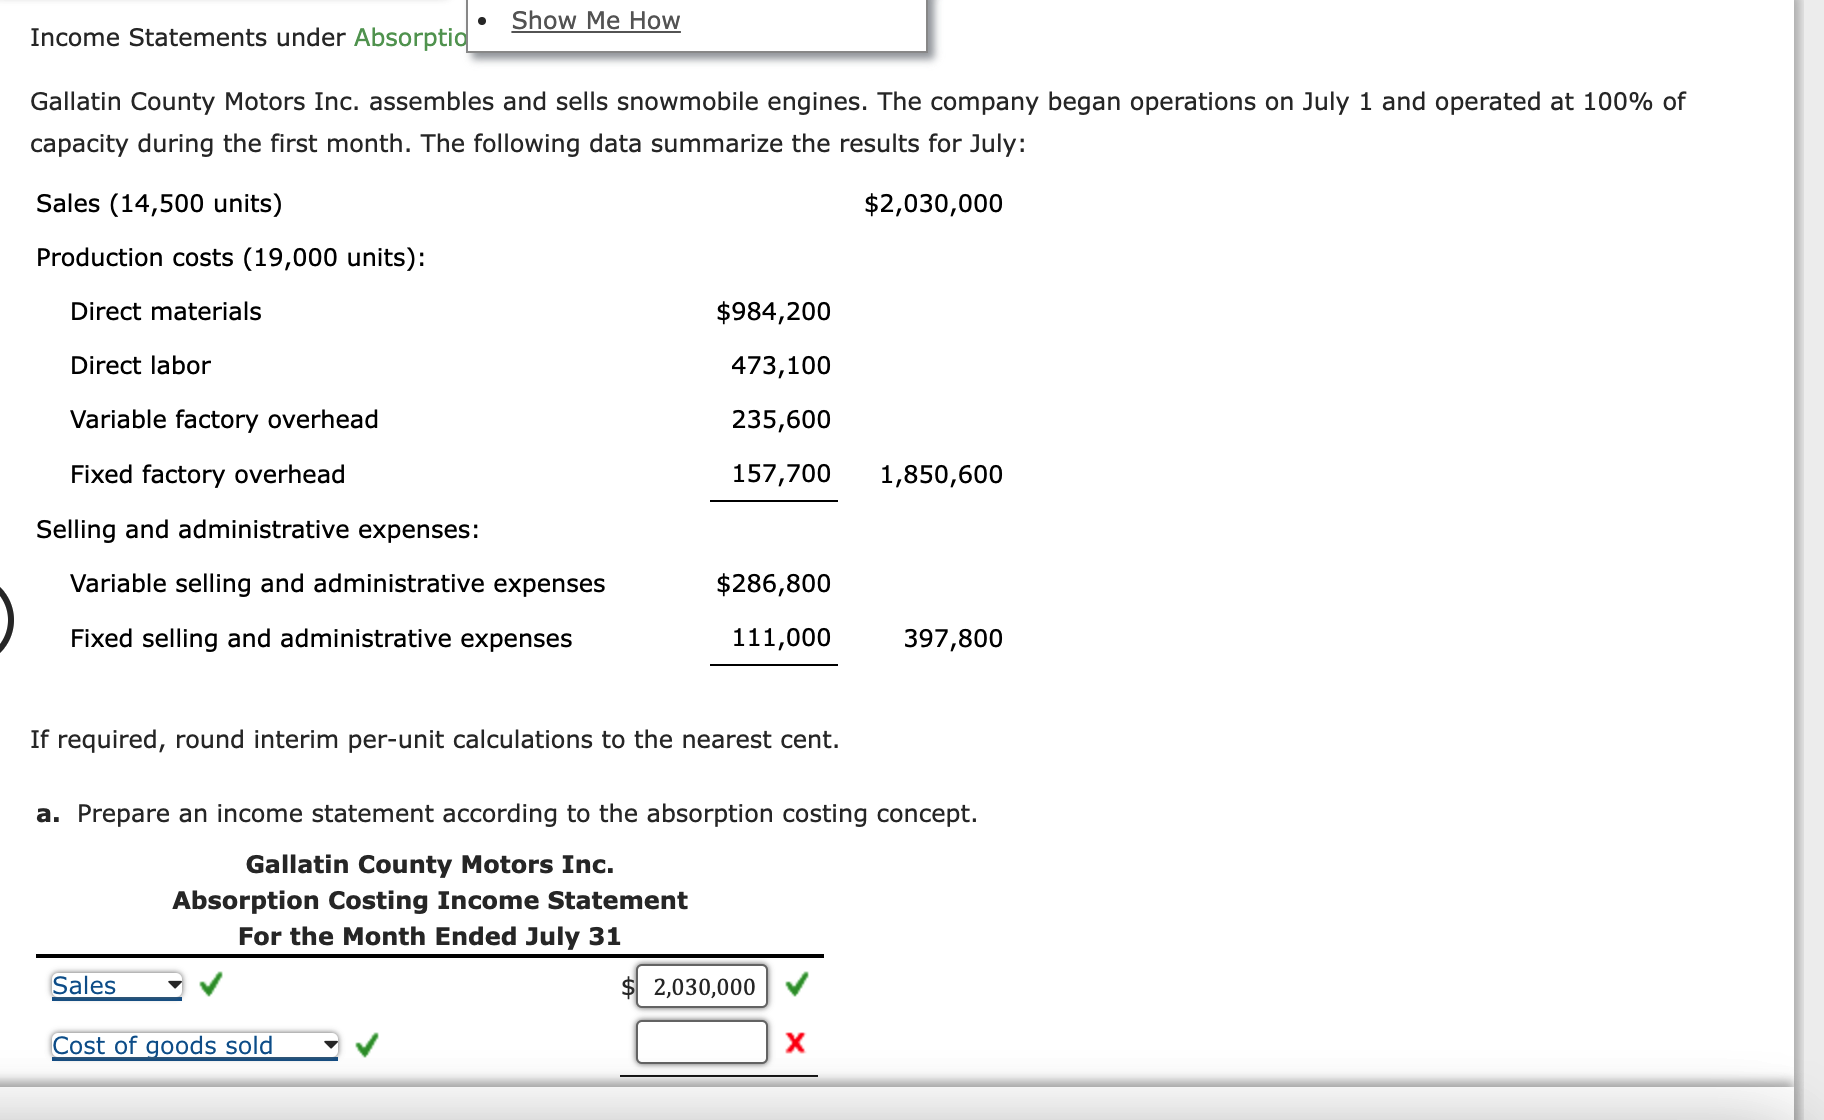Click the 111,000 fixed selling amount

coord(781,637)
